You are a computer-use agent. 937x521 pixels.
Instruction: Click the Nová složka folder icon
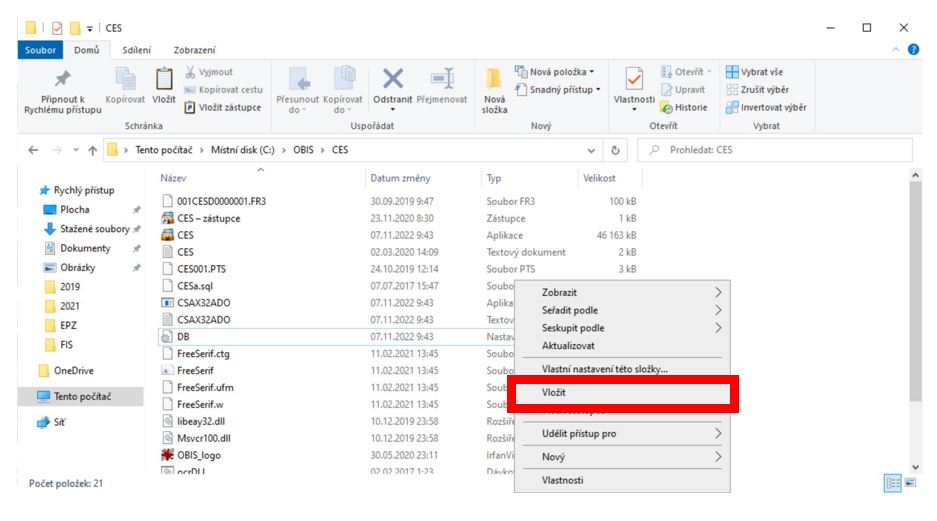point(494,79)
